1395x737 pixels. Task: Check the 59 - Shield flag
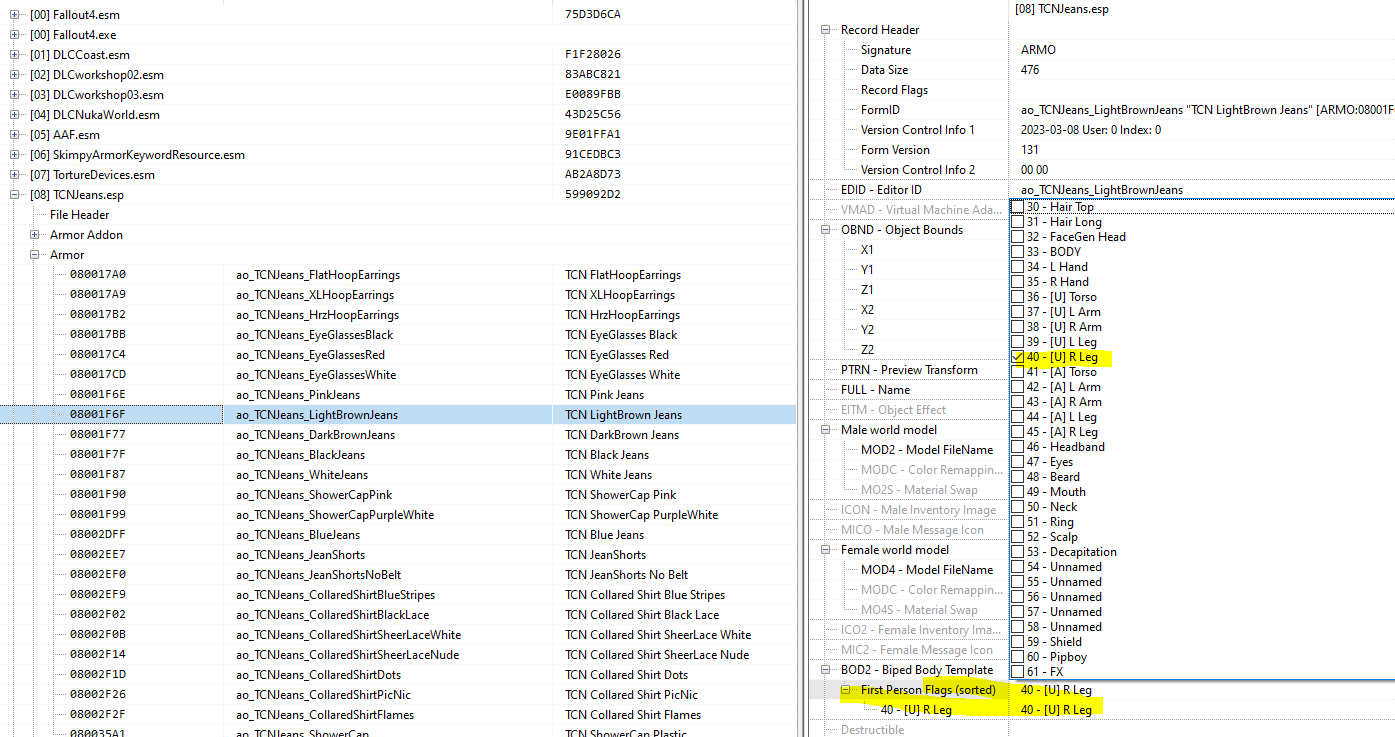(x=1018, y=642)
